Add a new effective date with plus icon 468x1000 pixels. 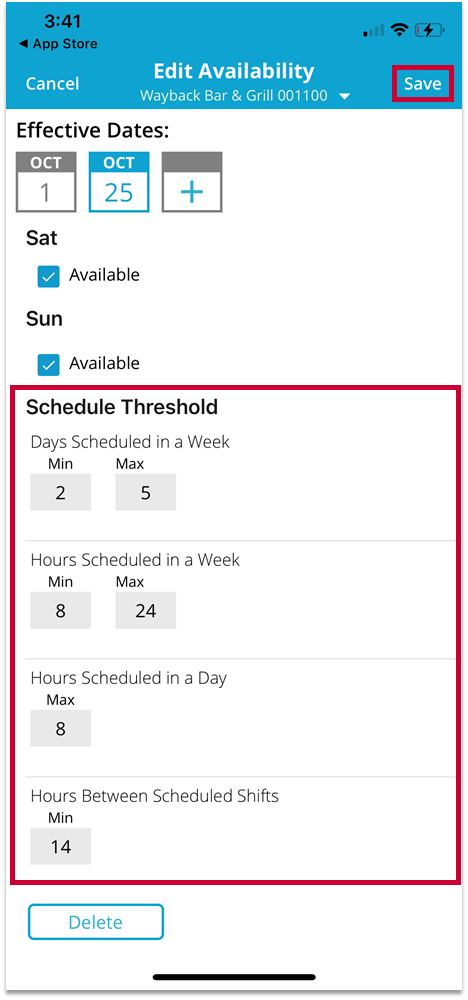coord(192,182)
